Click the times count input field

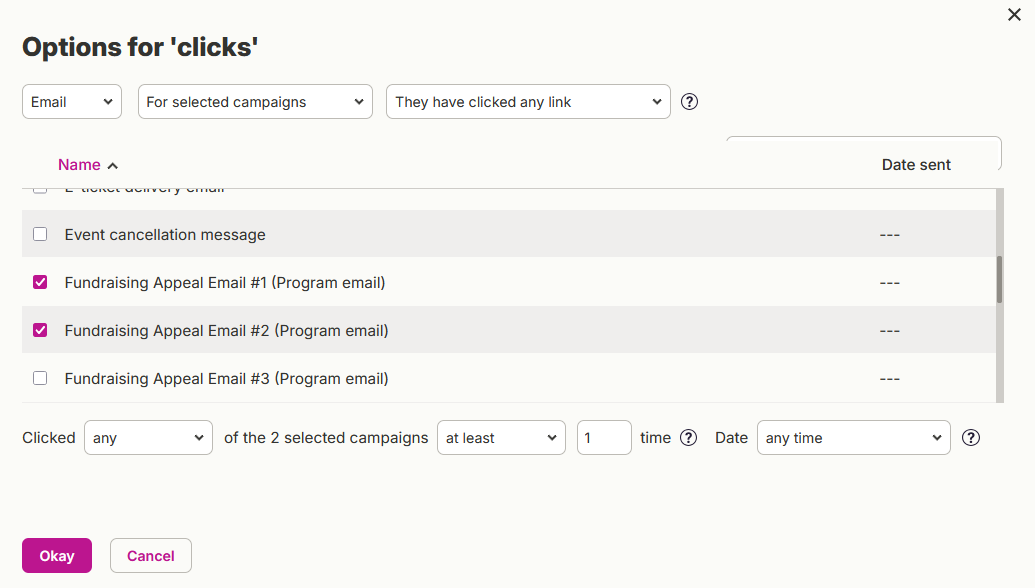(604, 438)
